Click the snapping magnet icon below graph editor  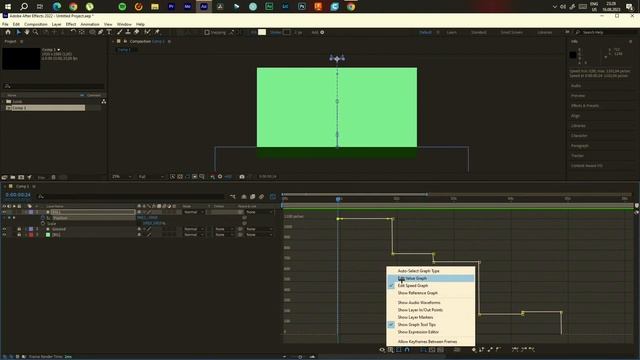pos(407,349)
